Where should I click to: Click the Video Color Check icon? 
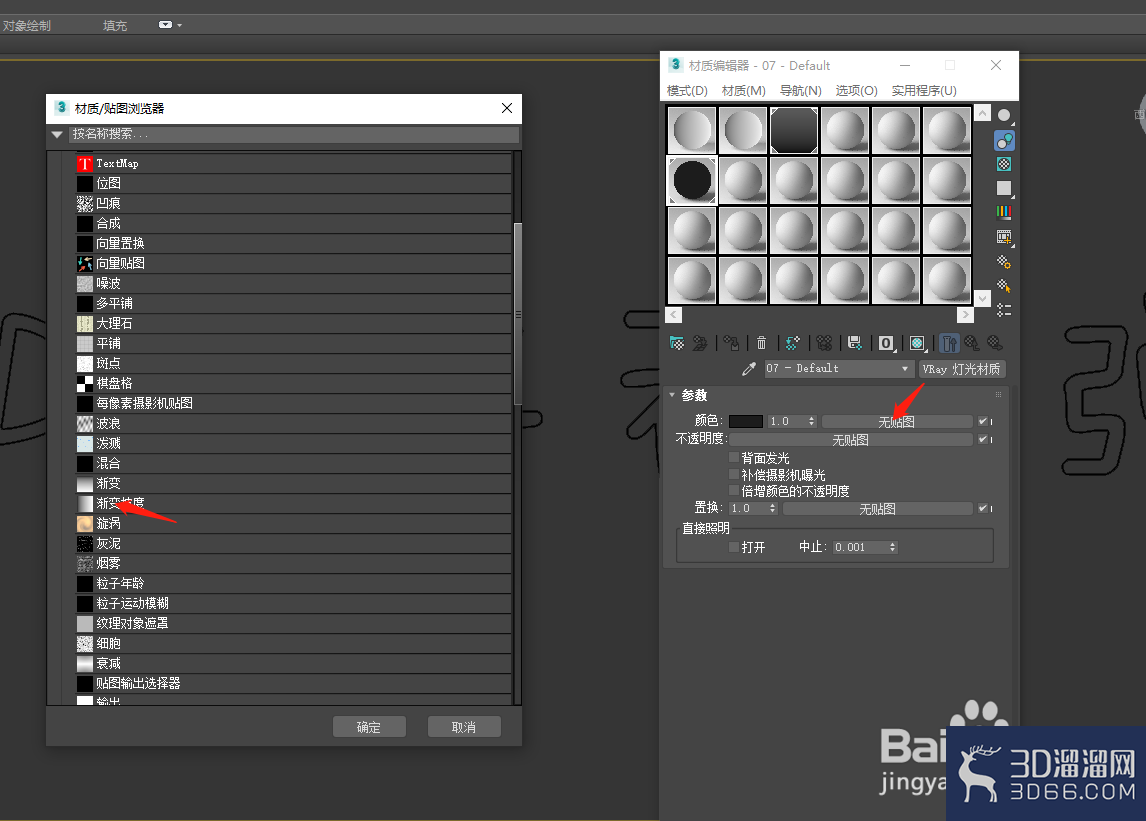pos(1005,213)
